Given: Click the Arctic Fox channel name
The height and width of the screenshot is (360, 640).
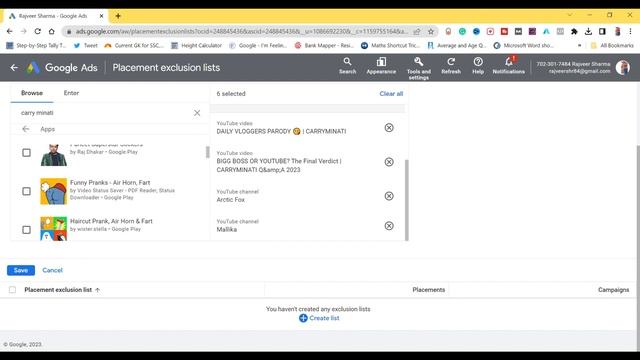Looking at the screenshot, I should click(231, 200).
